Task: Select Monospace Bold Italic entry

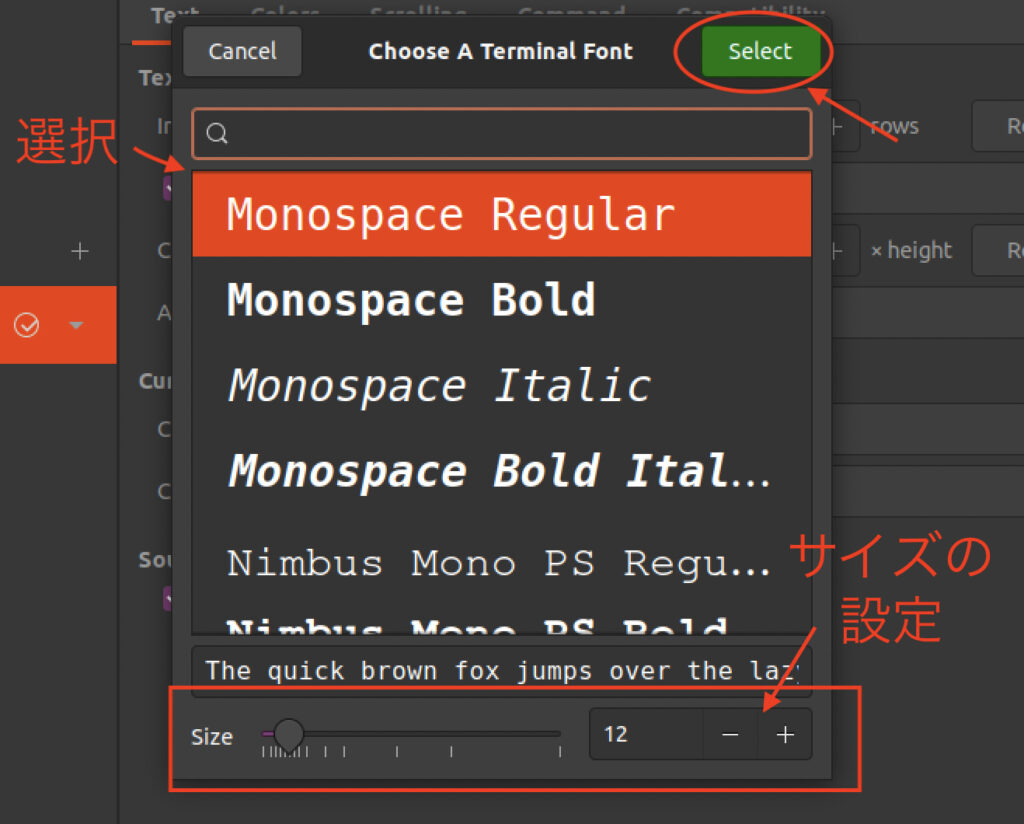Action: click(501, 471)
